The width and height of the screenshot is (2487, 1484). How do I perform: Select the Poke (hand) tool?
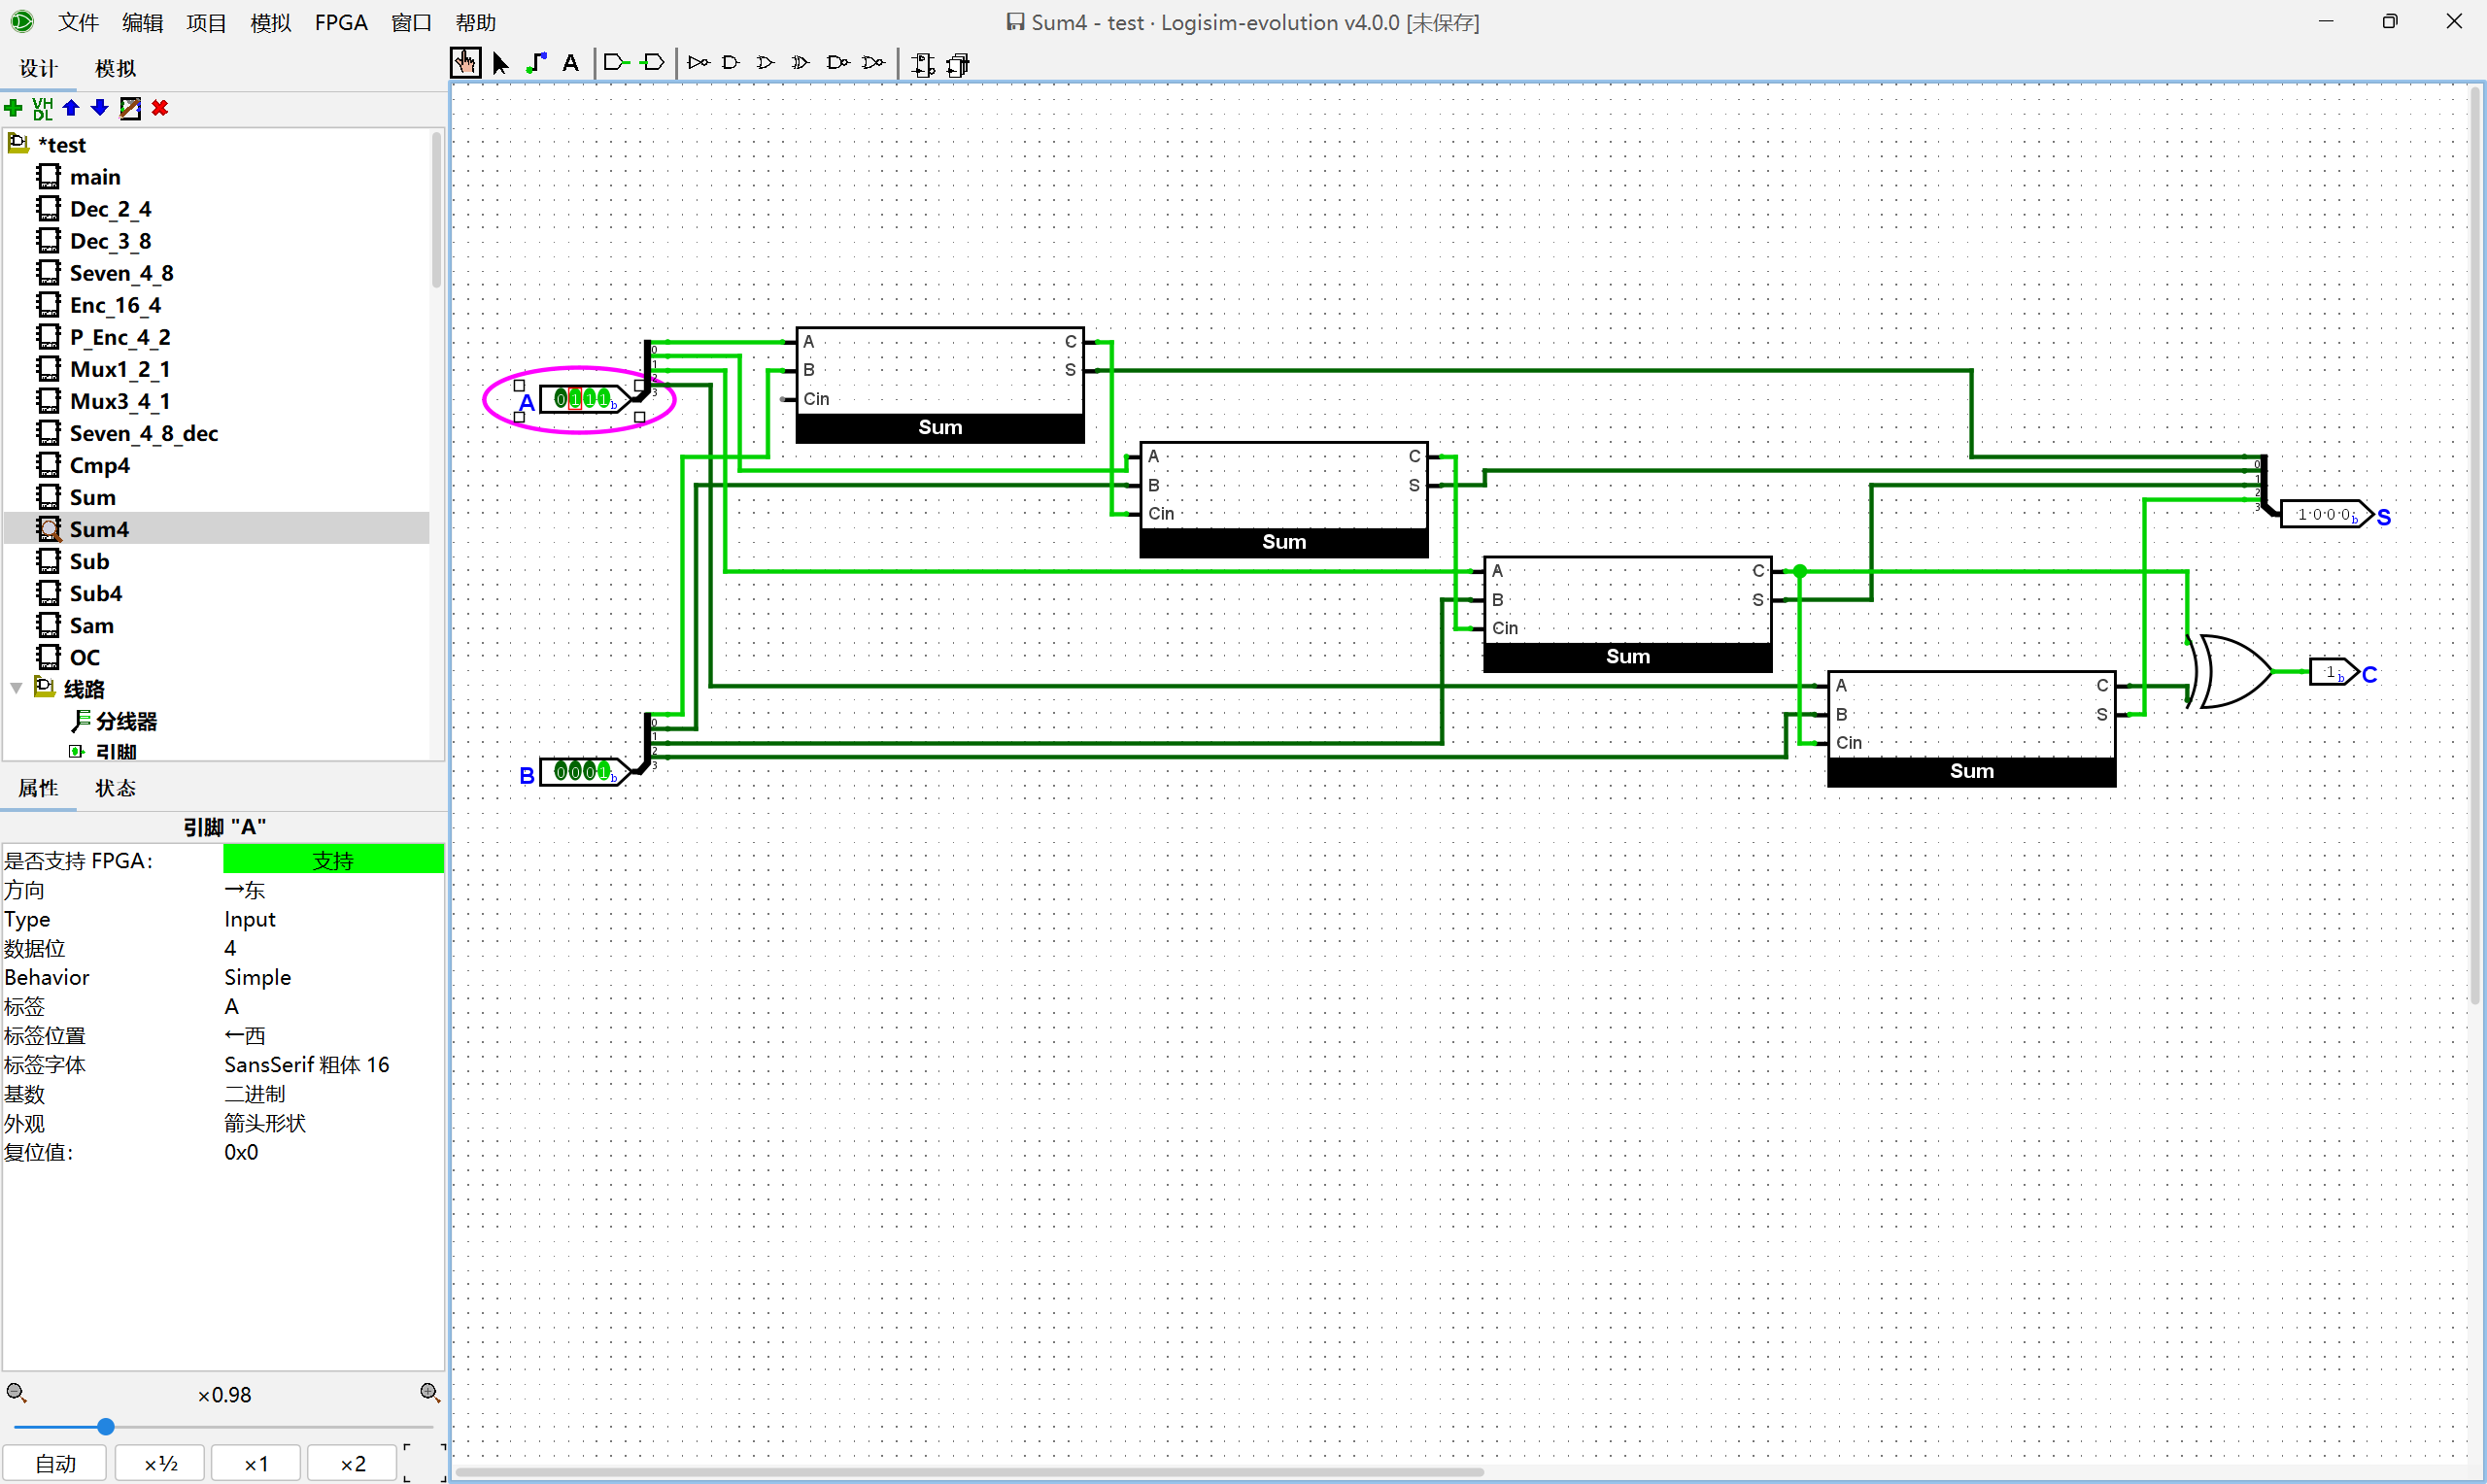point(465,63)
